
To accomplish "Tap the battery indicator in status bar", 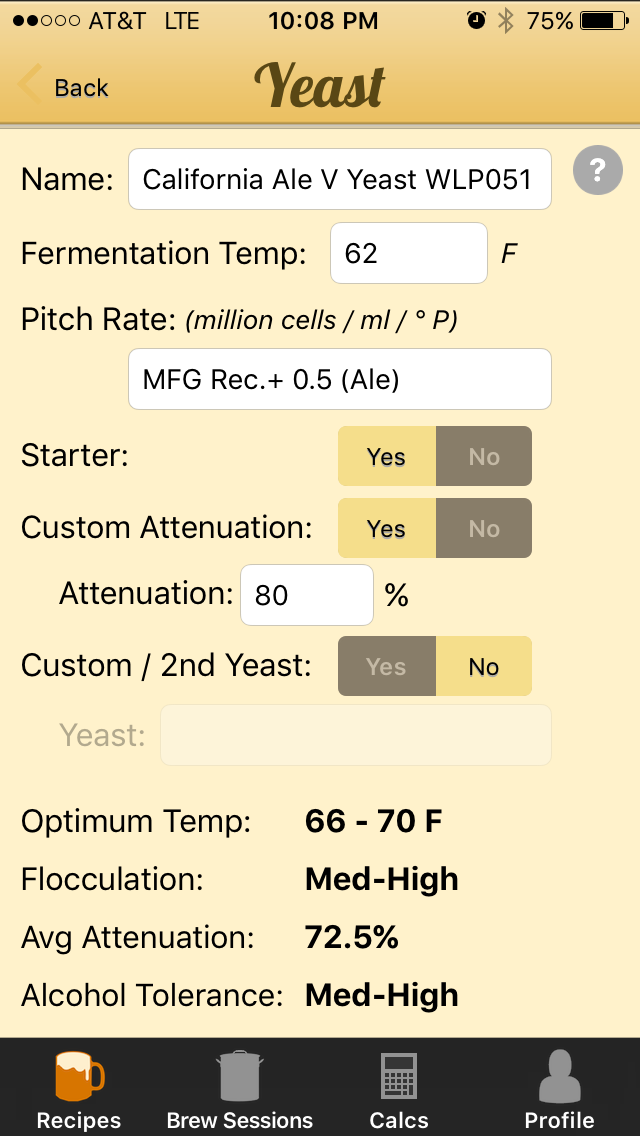I will click(x=604, y=21).
